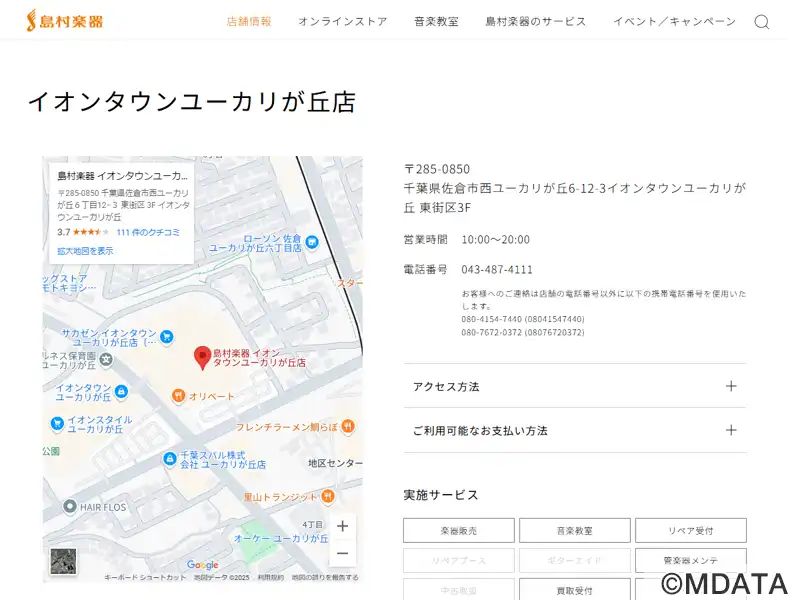Click the 千葉スバル株式会社 marker
The width and height of the screenshot is (800, 600).
[169, 459]
